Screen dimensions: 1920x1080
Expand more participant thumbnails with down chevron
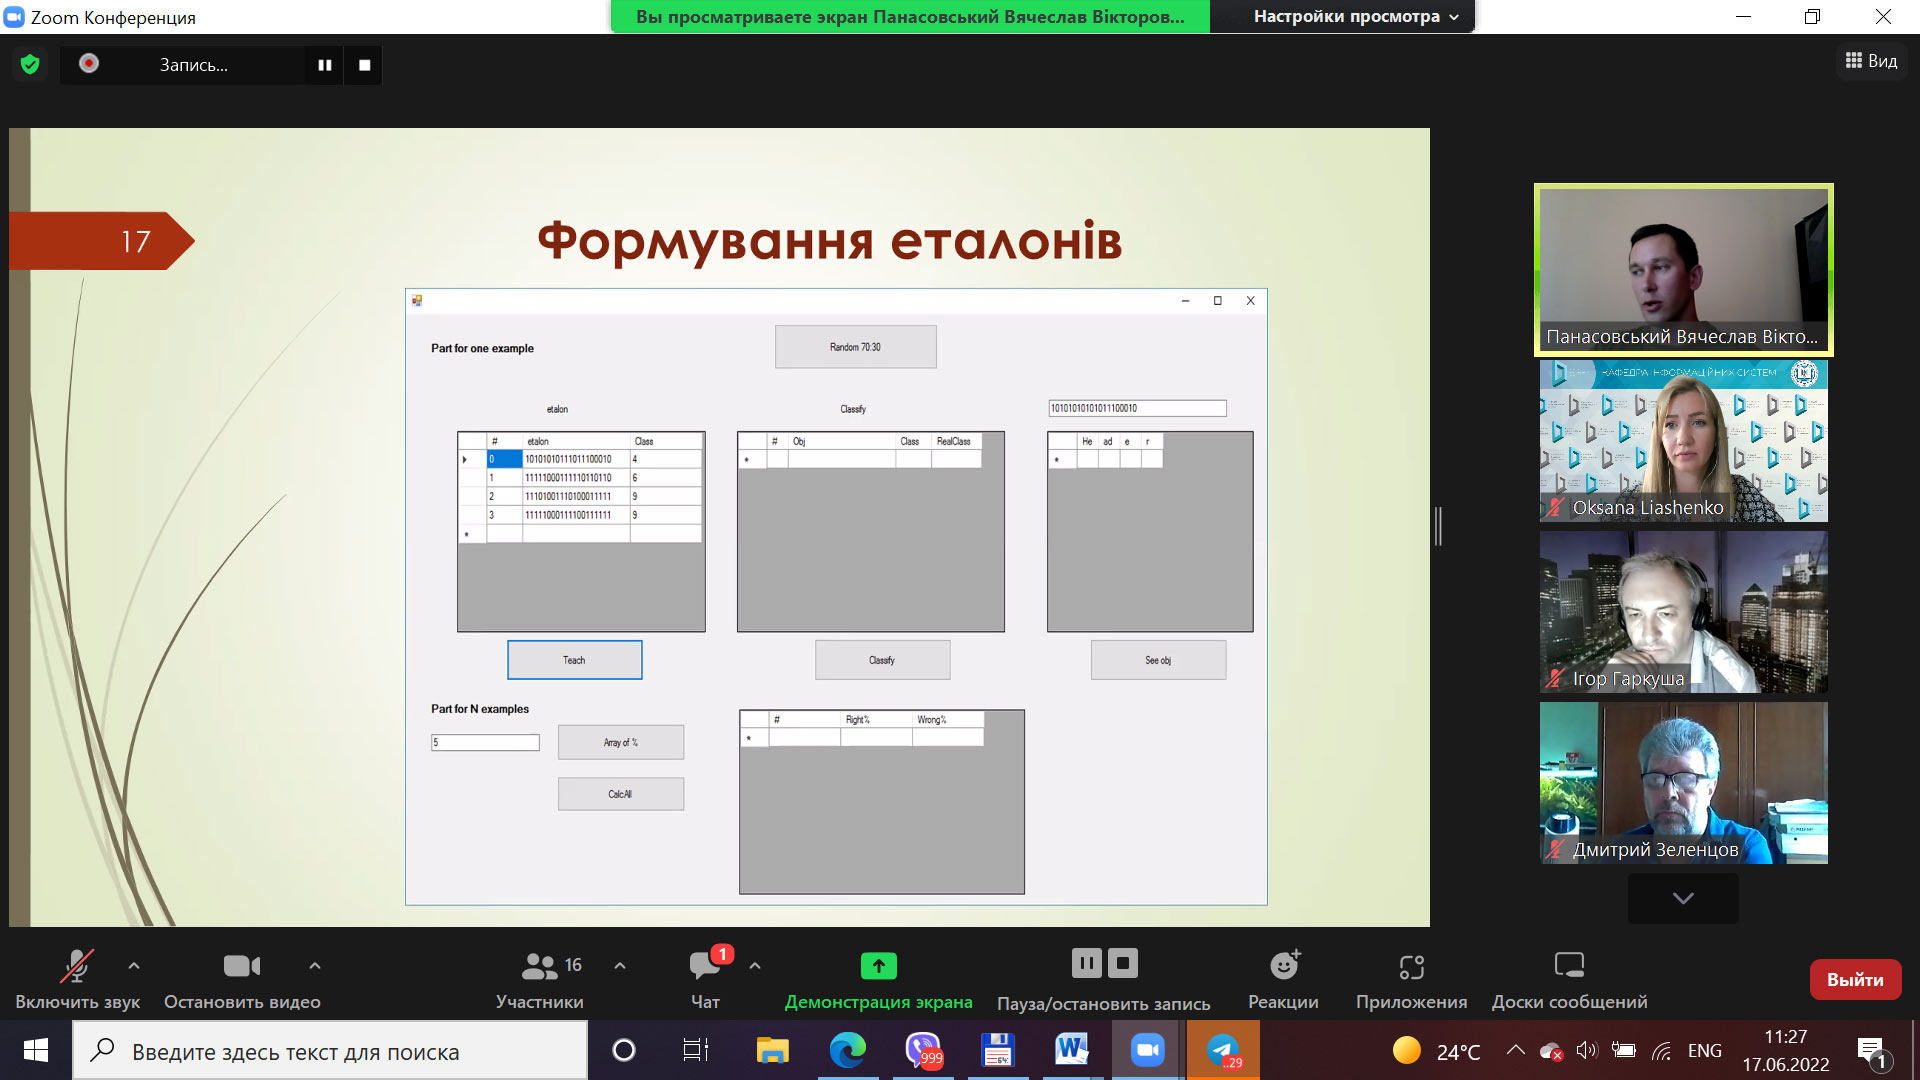[1683, 898]
